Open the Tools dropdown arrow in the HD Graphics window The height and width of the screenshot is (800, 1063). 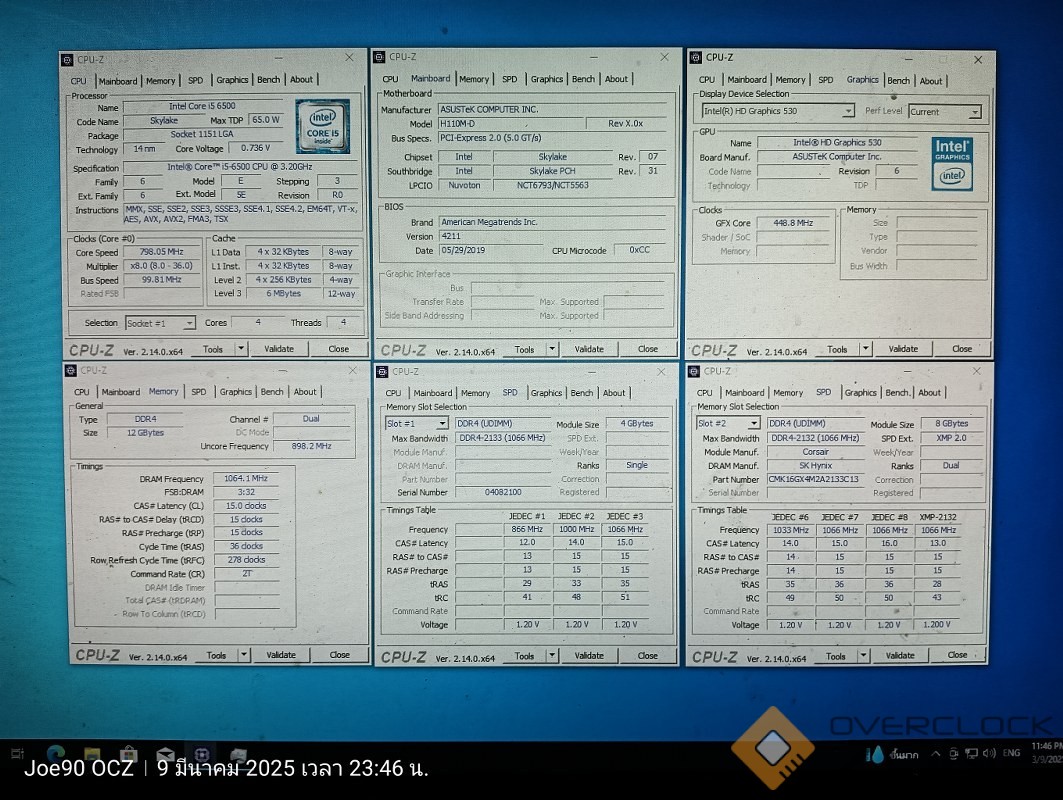point(865,348)
